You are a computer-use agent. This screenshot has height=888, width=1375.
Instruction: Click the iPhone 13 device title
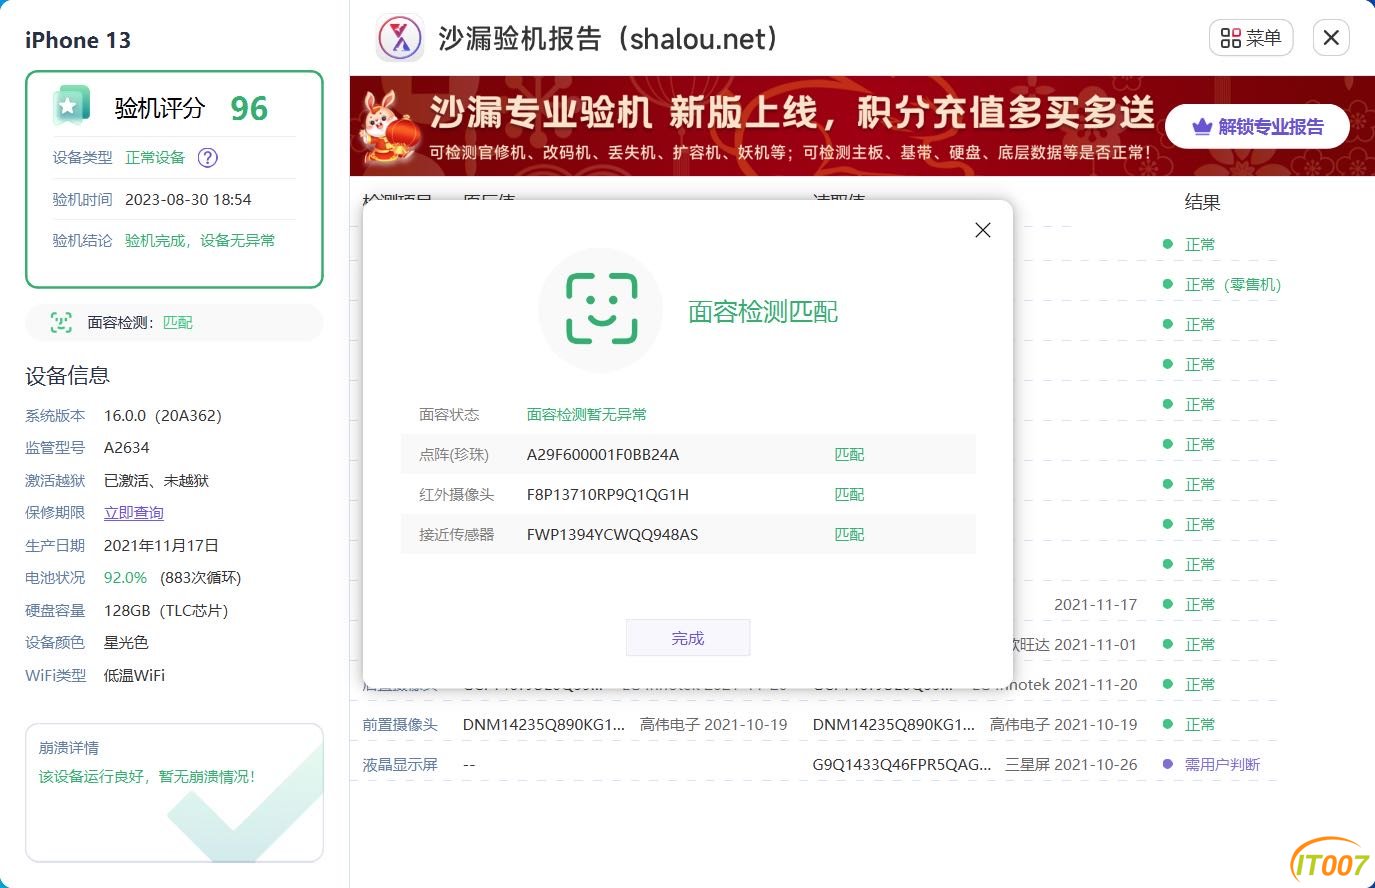click(78, 40)
